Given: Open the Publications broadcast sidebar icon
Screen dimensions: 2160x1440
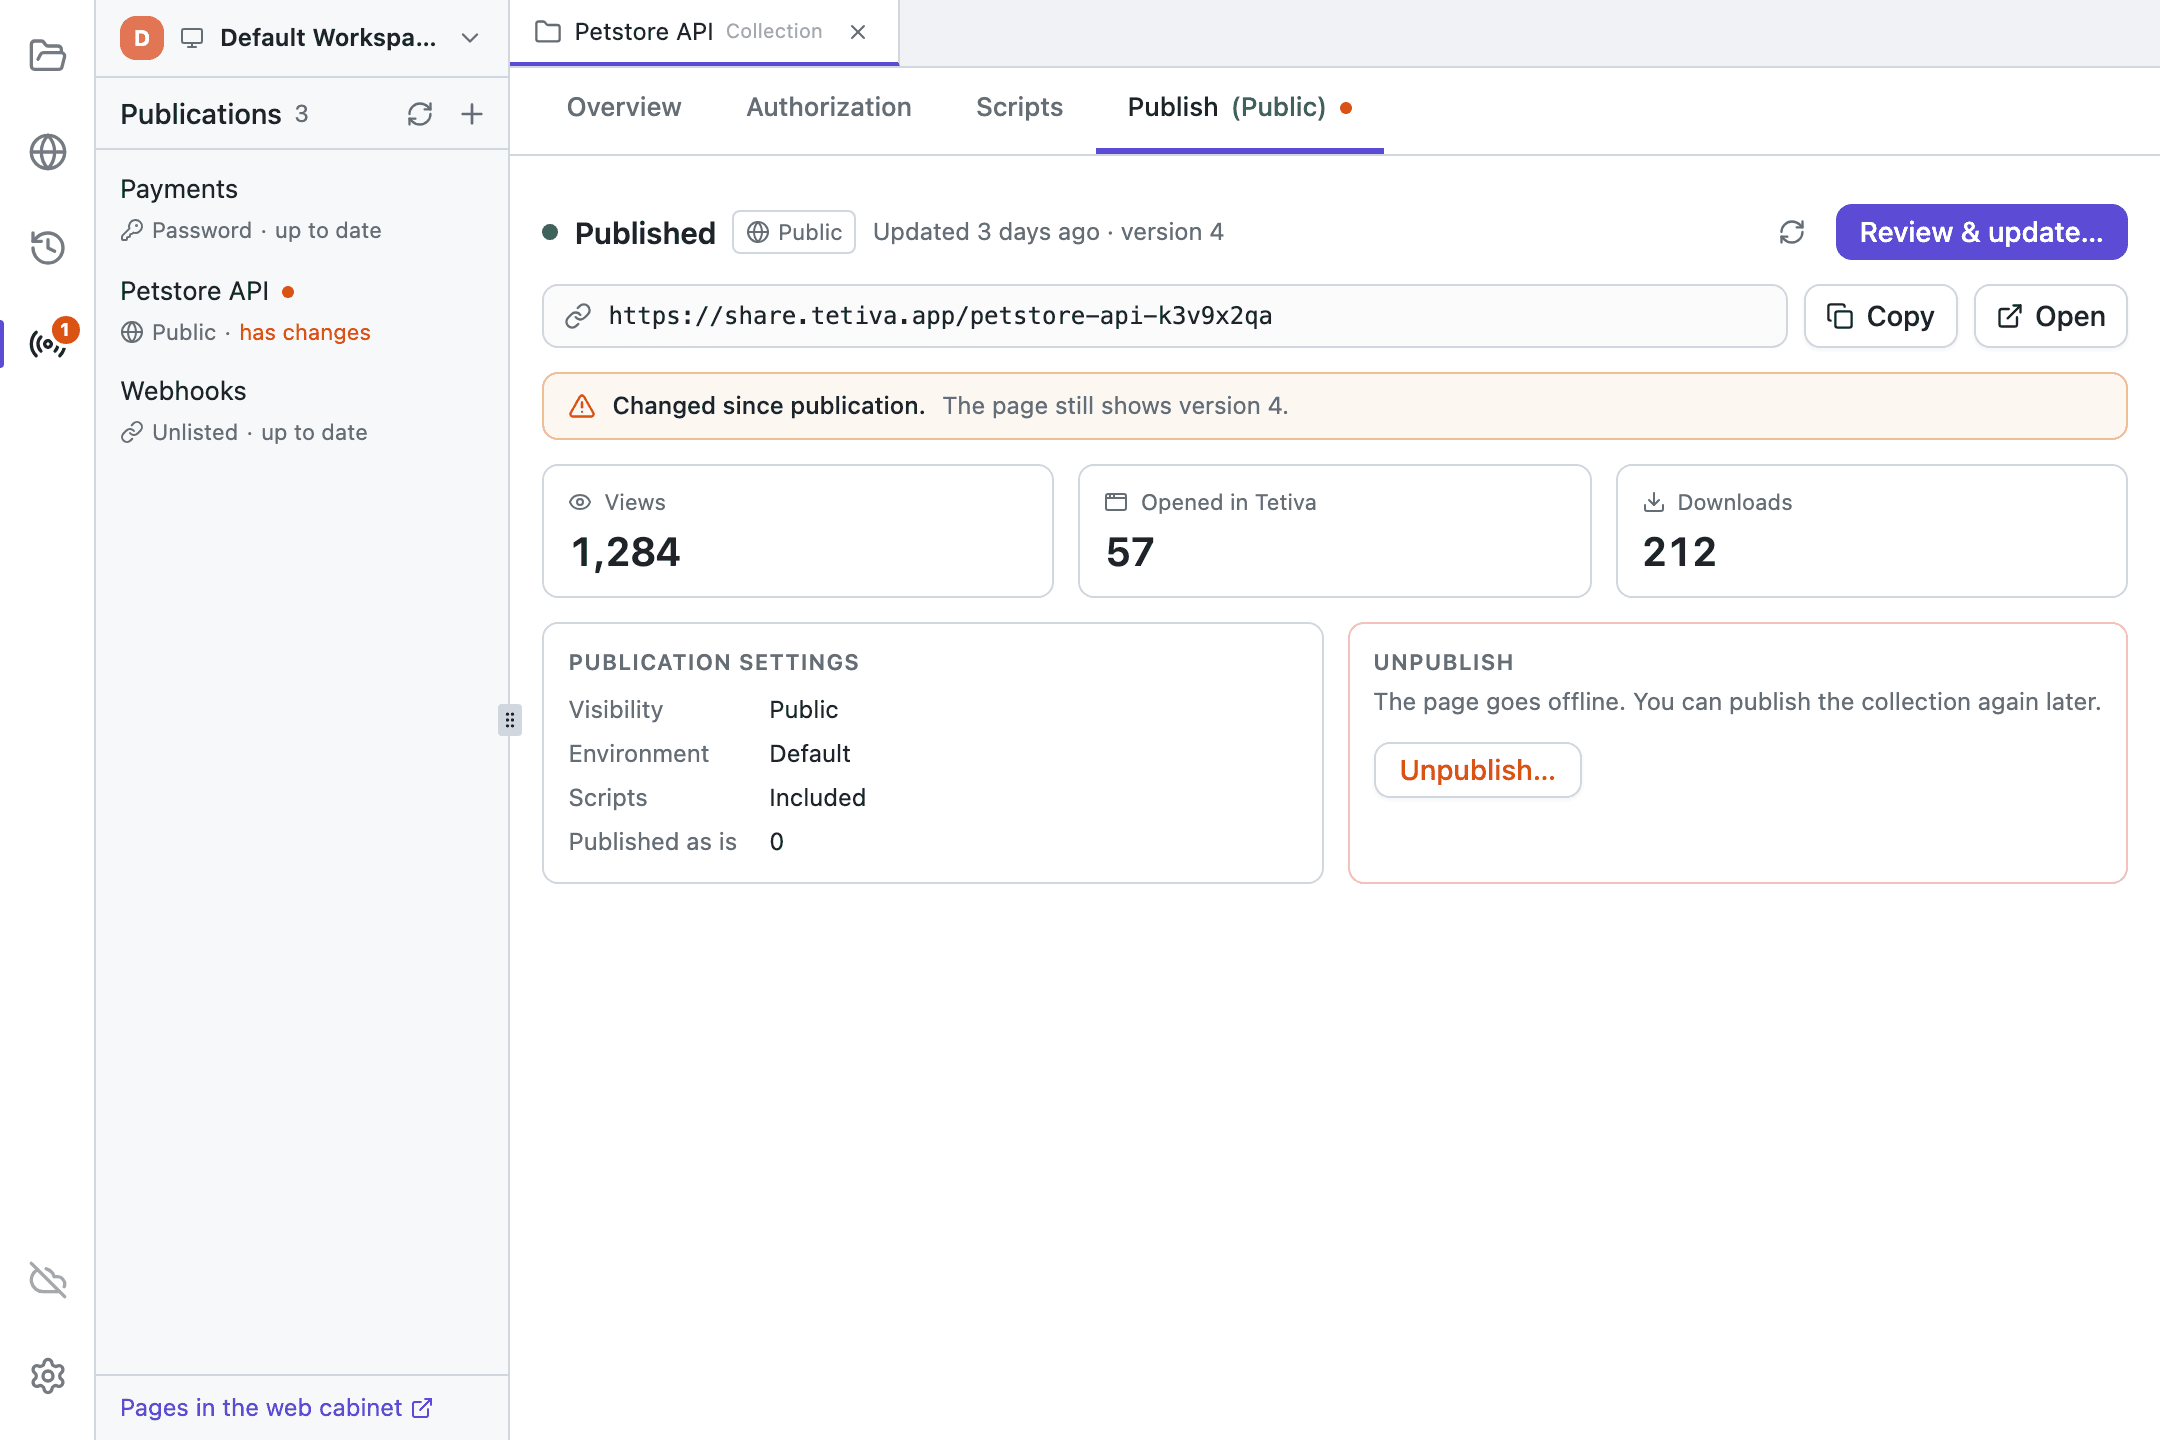Looking at the screenshot, I should pyautogui.click(x=47, y=344).
